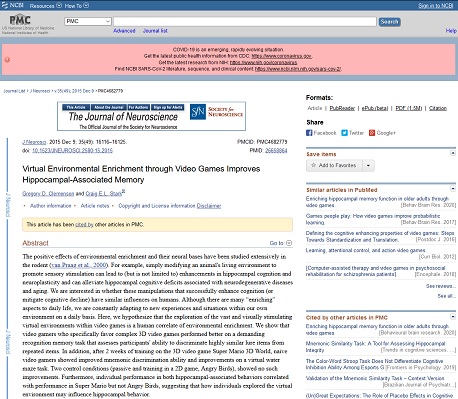
Task: Click the PMC logo
Action: click(20, 20)
